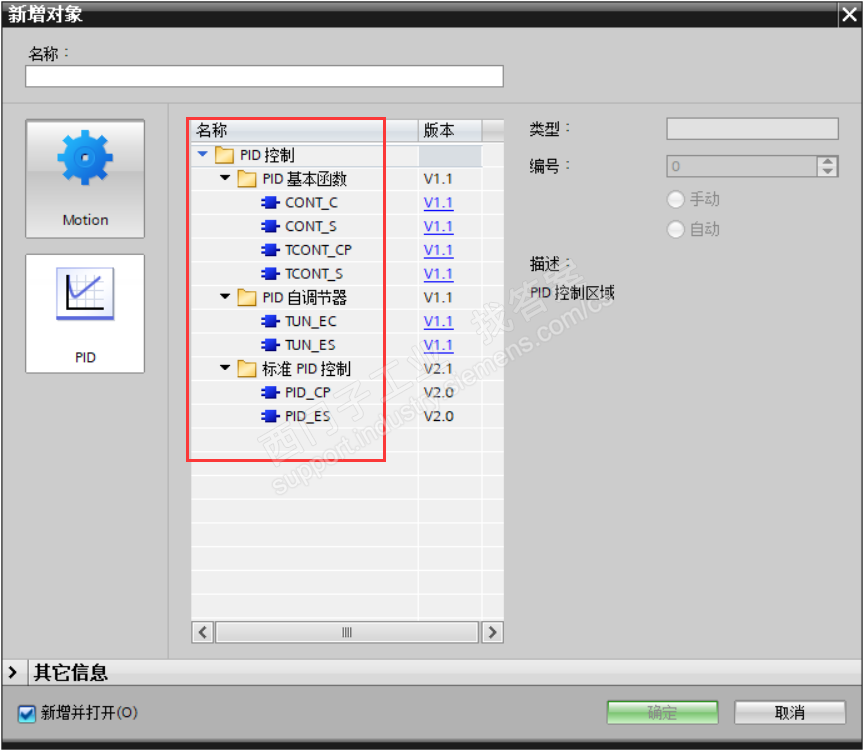Click the 取消 button
The width and height of the screenshot is (864, 751).
[x=790, y=712]
